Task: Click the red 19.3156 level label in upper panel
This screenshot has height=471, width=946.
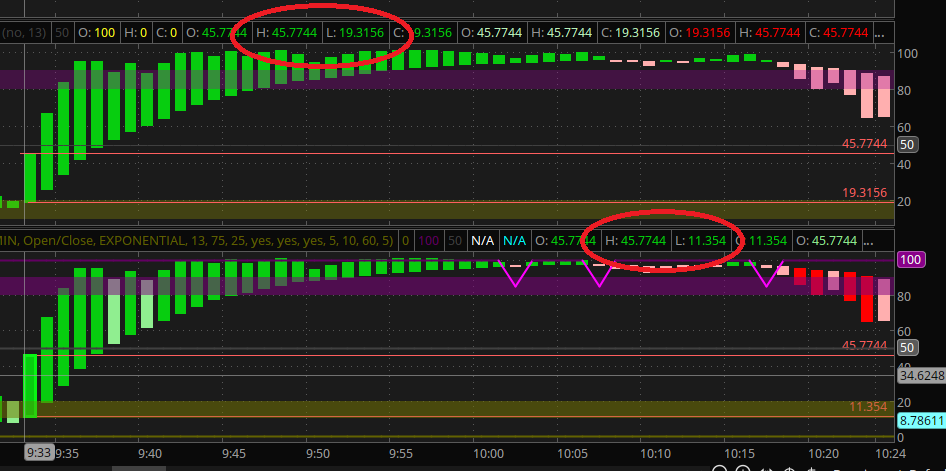Action: click(865, 193)
